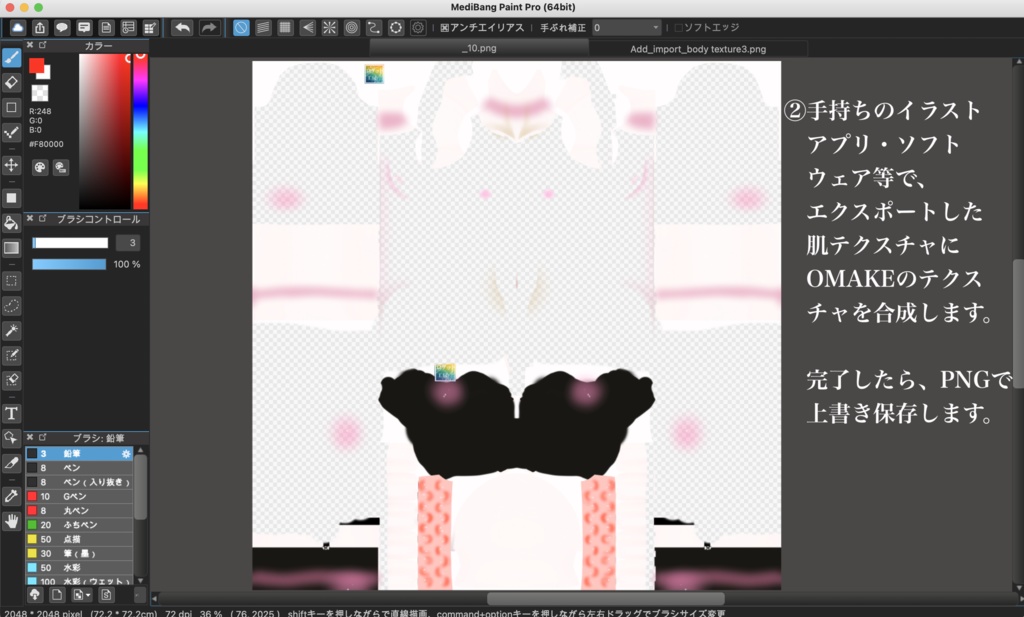This screenshot has width=1024, height=617.
Task: Click the canvas horizontal scrollbar thumb
Action: coord(605,599)
